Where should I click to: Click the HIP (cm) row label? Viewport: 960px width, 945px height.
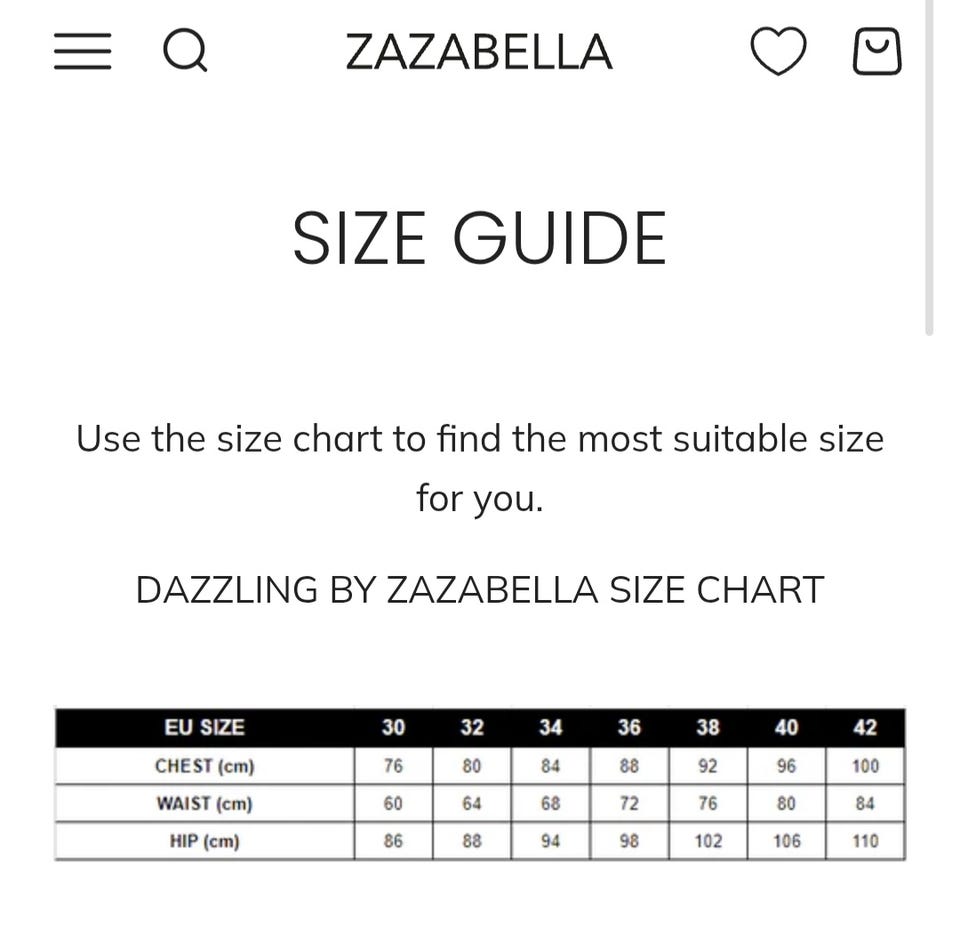(204, 841)
